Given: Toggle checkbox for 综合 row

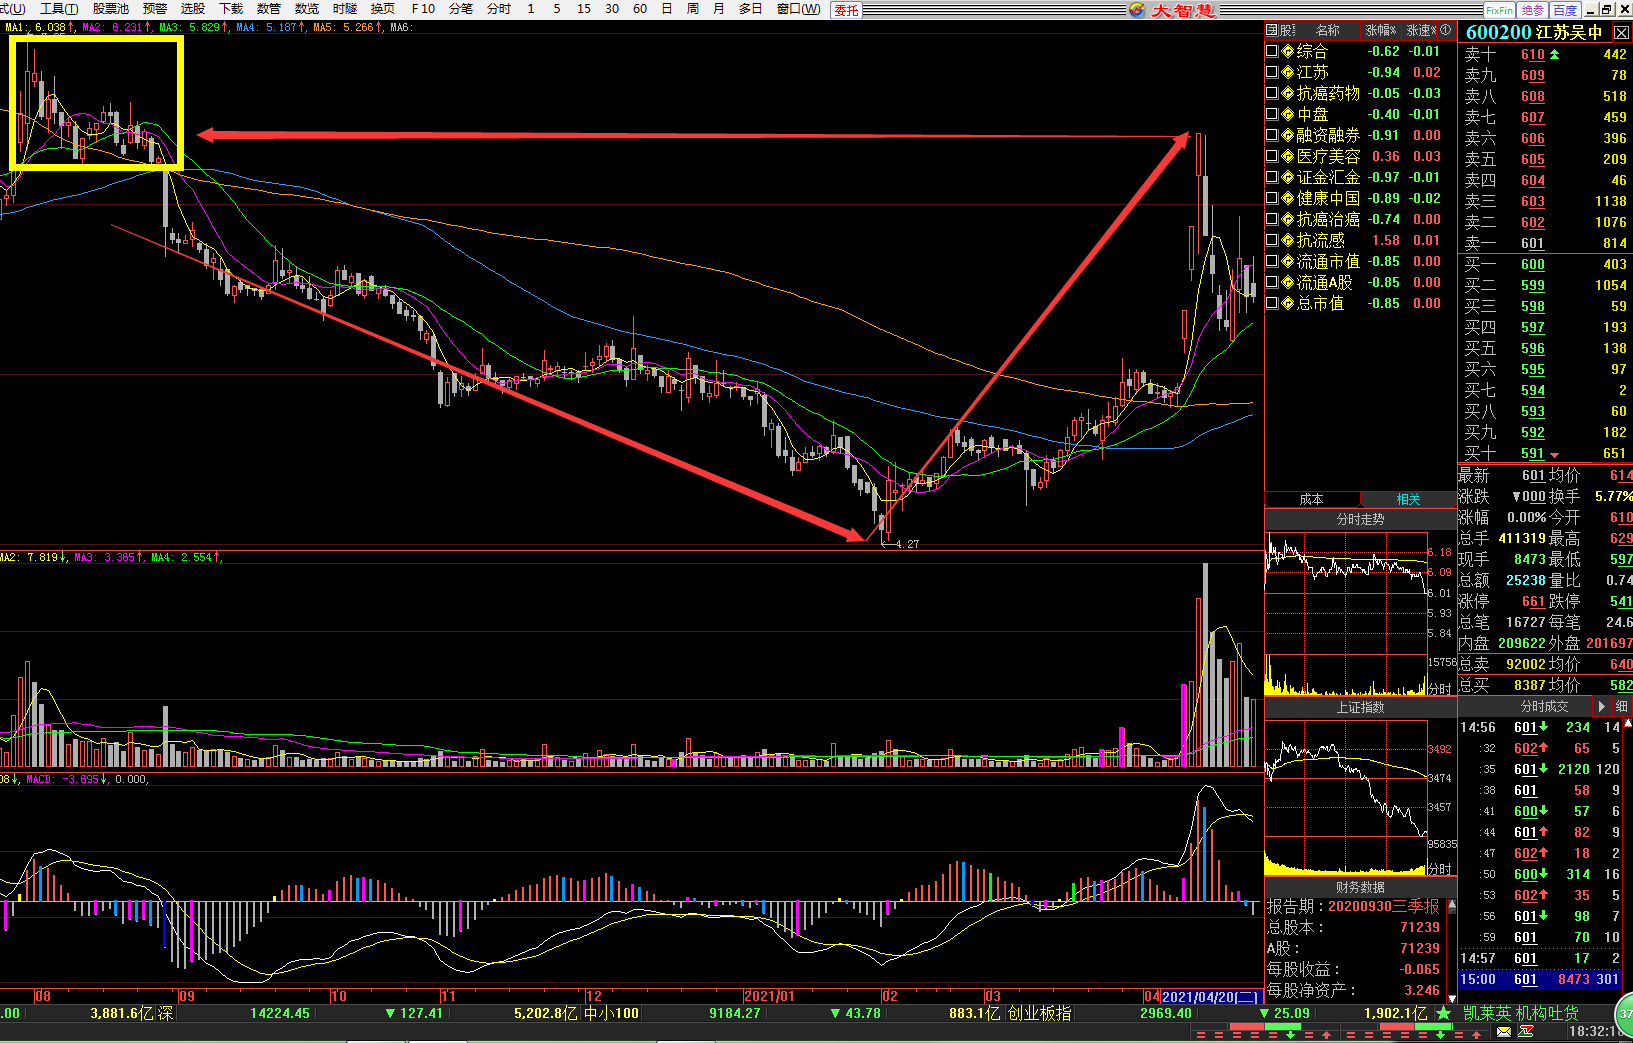Looking at the screenshot, I should [1272, 51].
